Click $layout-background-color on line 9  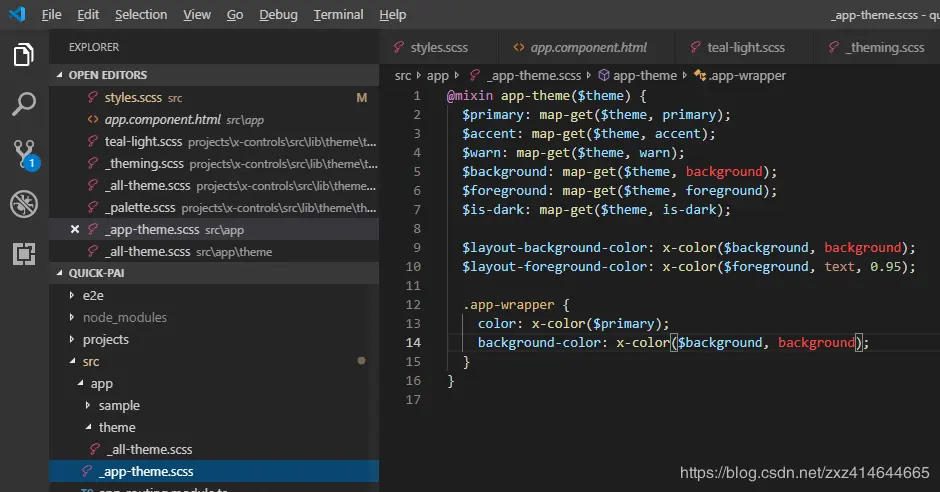pyautogui.click(x=557, y=247)
